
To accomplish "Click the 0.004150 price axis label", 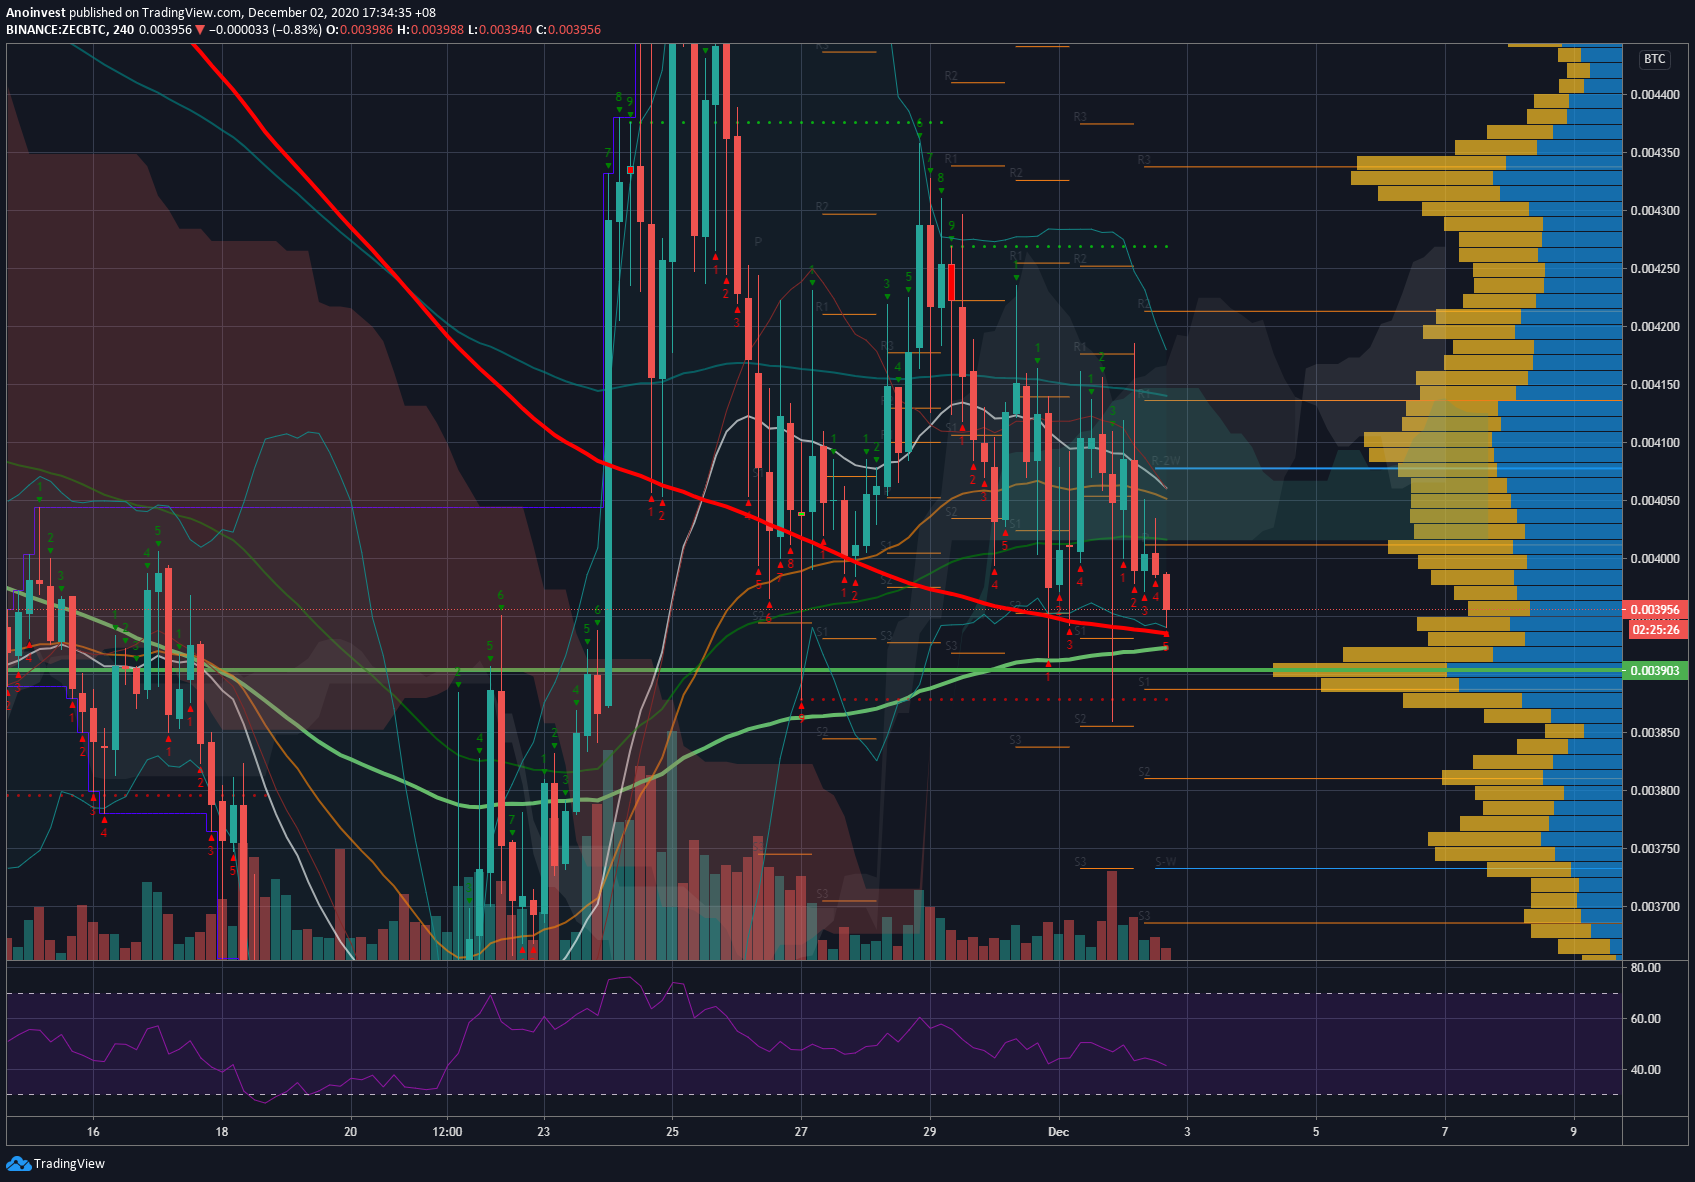I will point(1655,385).
